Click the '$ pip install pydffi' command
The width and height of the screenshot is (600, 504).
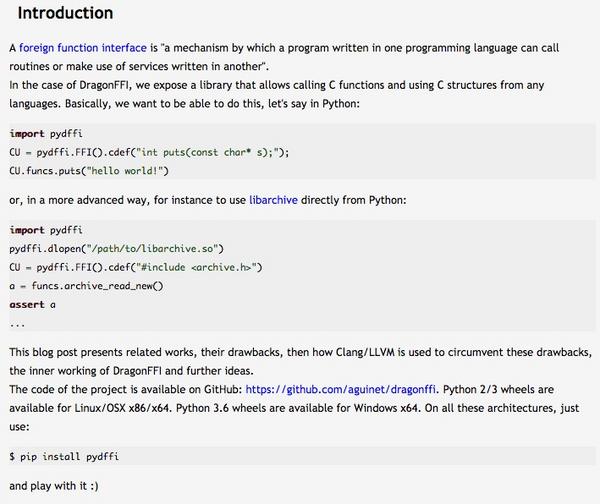pyautogui.click(x=64, y=457)
